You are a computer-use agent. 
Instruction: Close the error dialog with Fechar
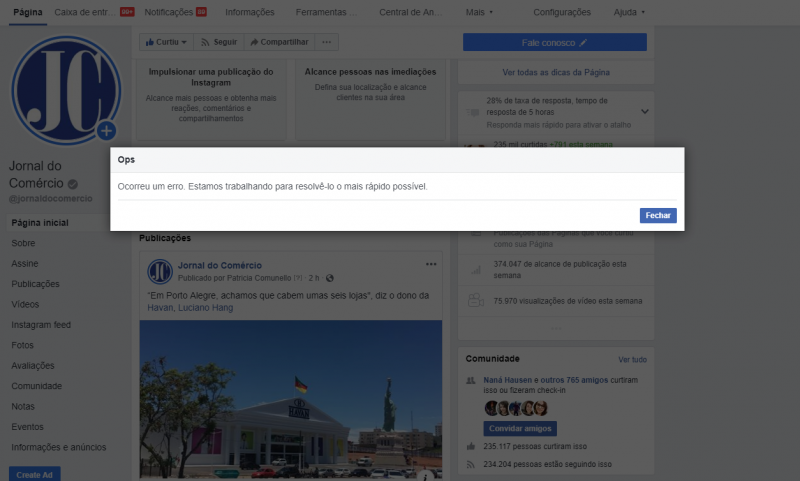658,215
